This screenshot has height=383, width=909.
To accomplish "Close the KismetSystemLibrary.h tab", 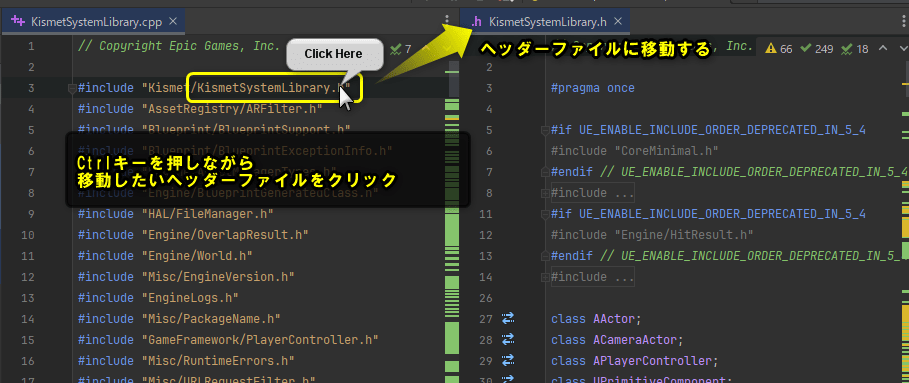I will pyautogui.click(x=618, y=22).
